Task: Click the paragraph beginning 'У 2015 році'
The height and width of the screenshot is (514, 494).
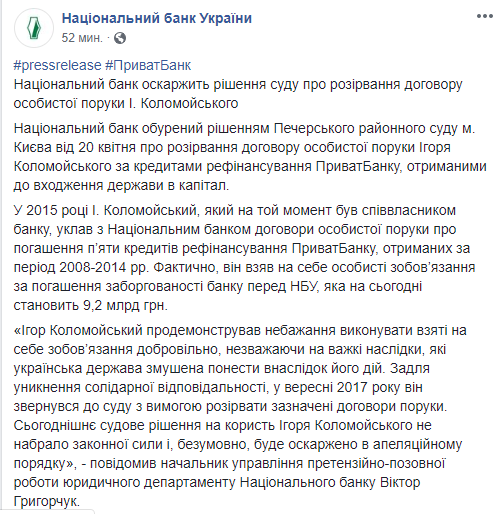Action: pos(244,258)
